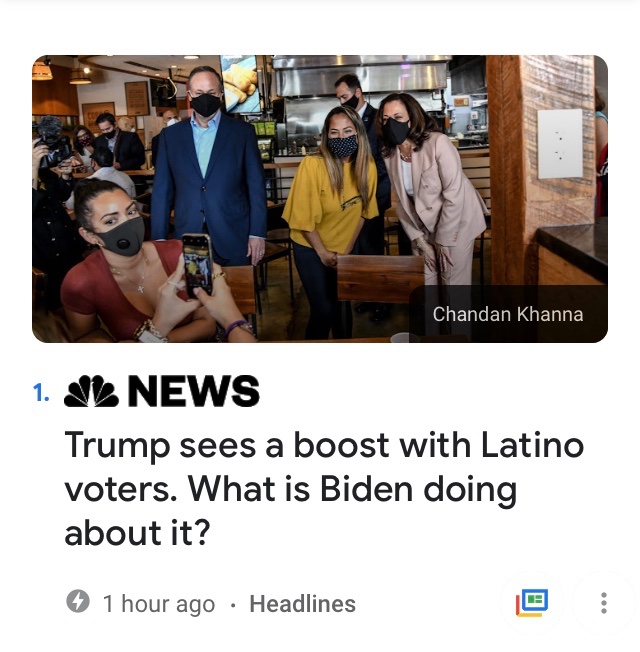Image resolution: width=640 pixels, height=652 pixels.
Task: Click the Headlines section label
Action: (302, 604)
